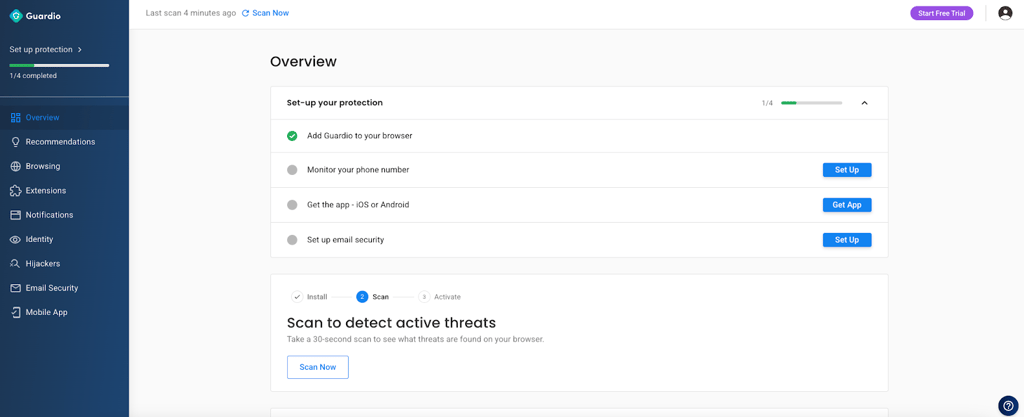Screen dimensions: 1024x417
Task: Click the Install step checkmark circle
Action: point(297,297)
